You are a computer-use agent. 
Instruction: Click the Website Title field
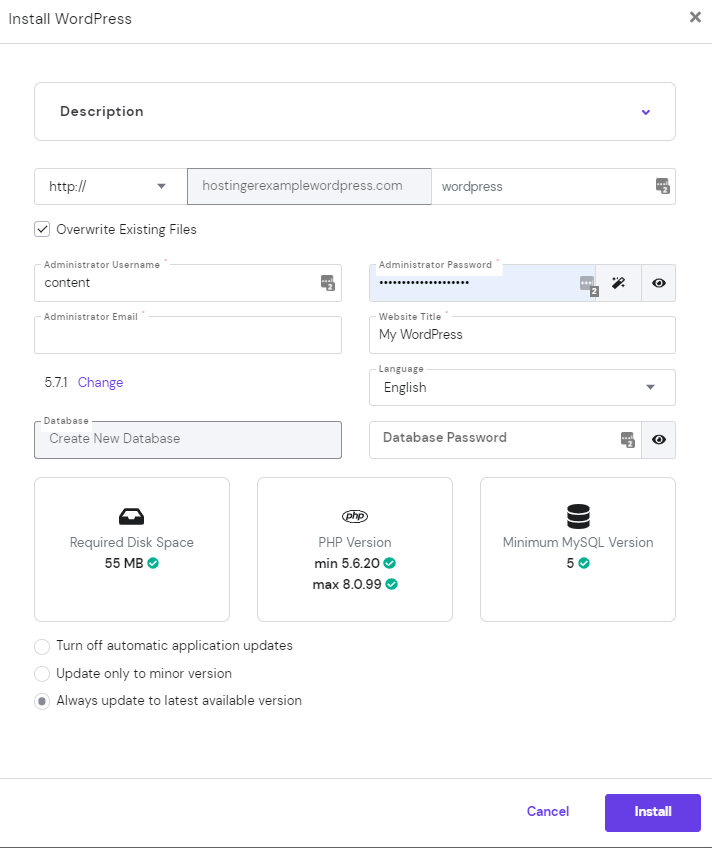(x=522, y=335)
